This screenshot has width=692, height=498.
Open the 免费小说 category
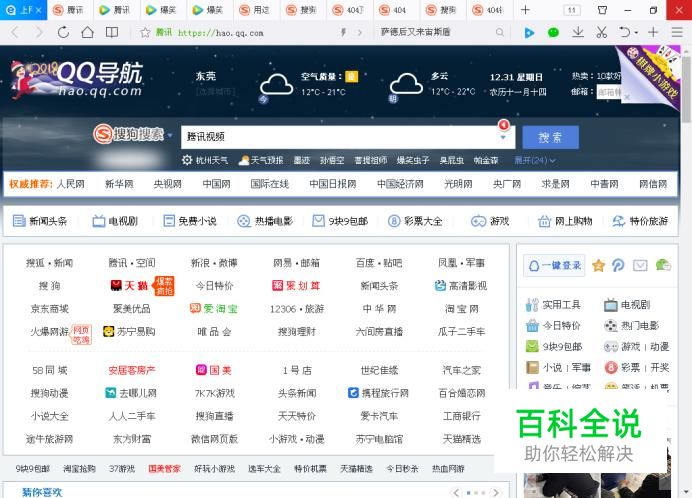[x=190, y=221]
